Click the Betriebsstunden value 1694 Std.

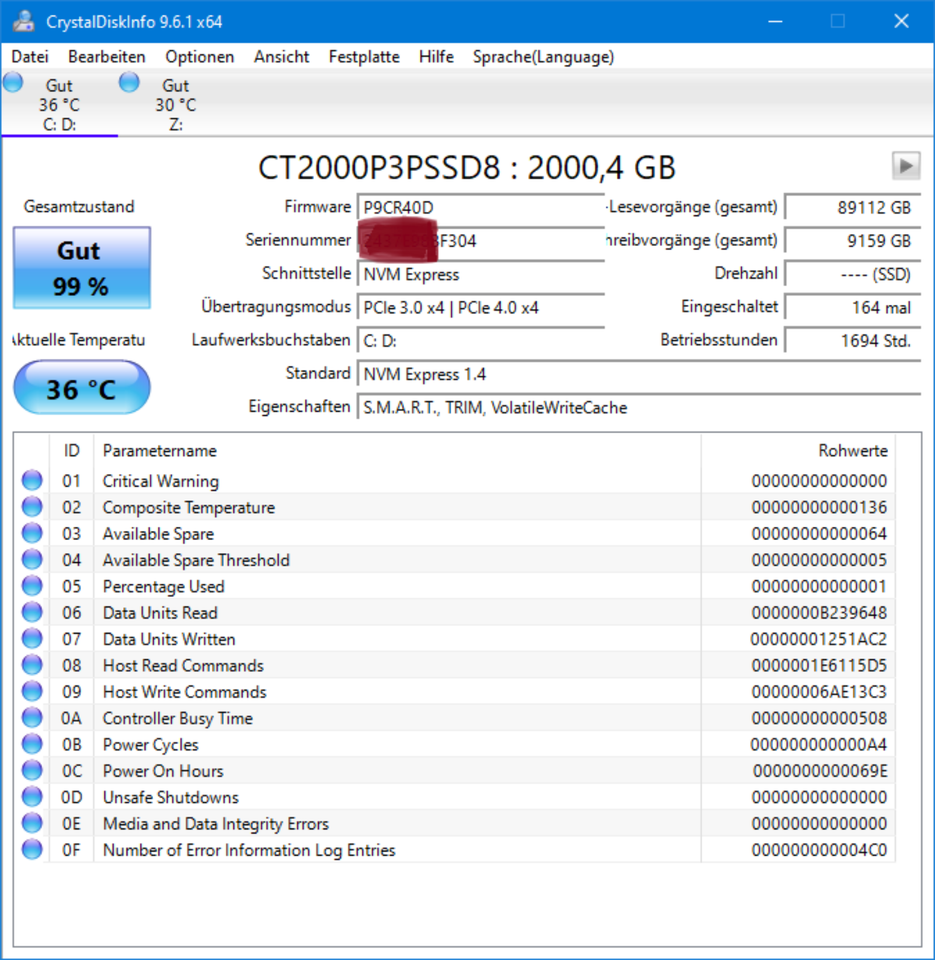click(853, 340)
